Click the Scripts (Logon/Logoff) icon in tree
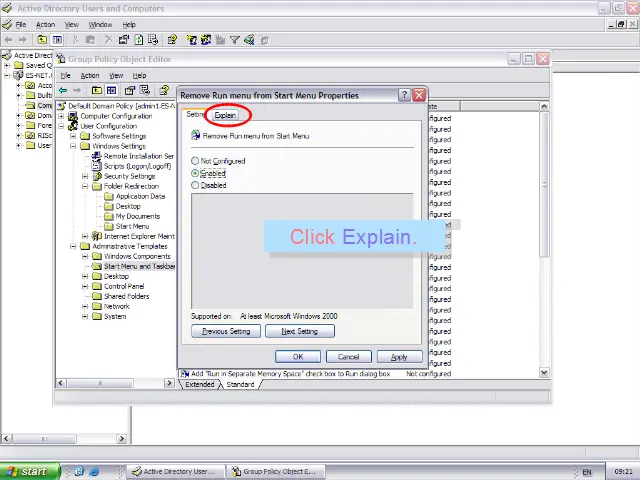The image size is (640, 480). click(97, 166)
